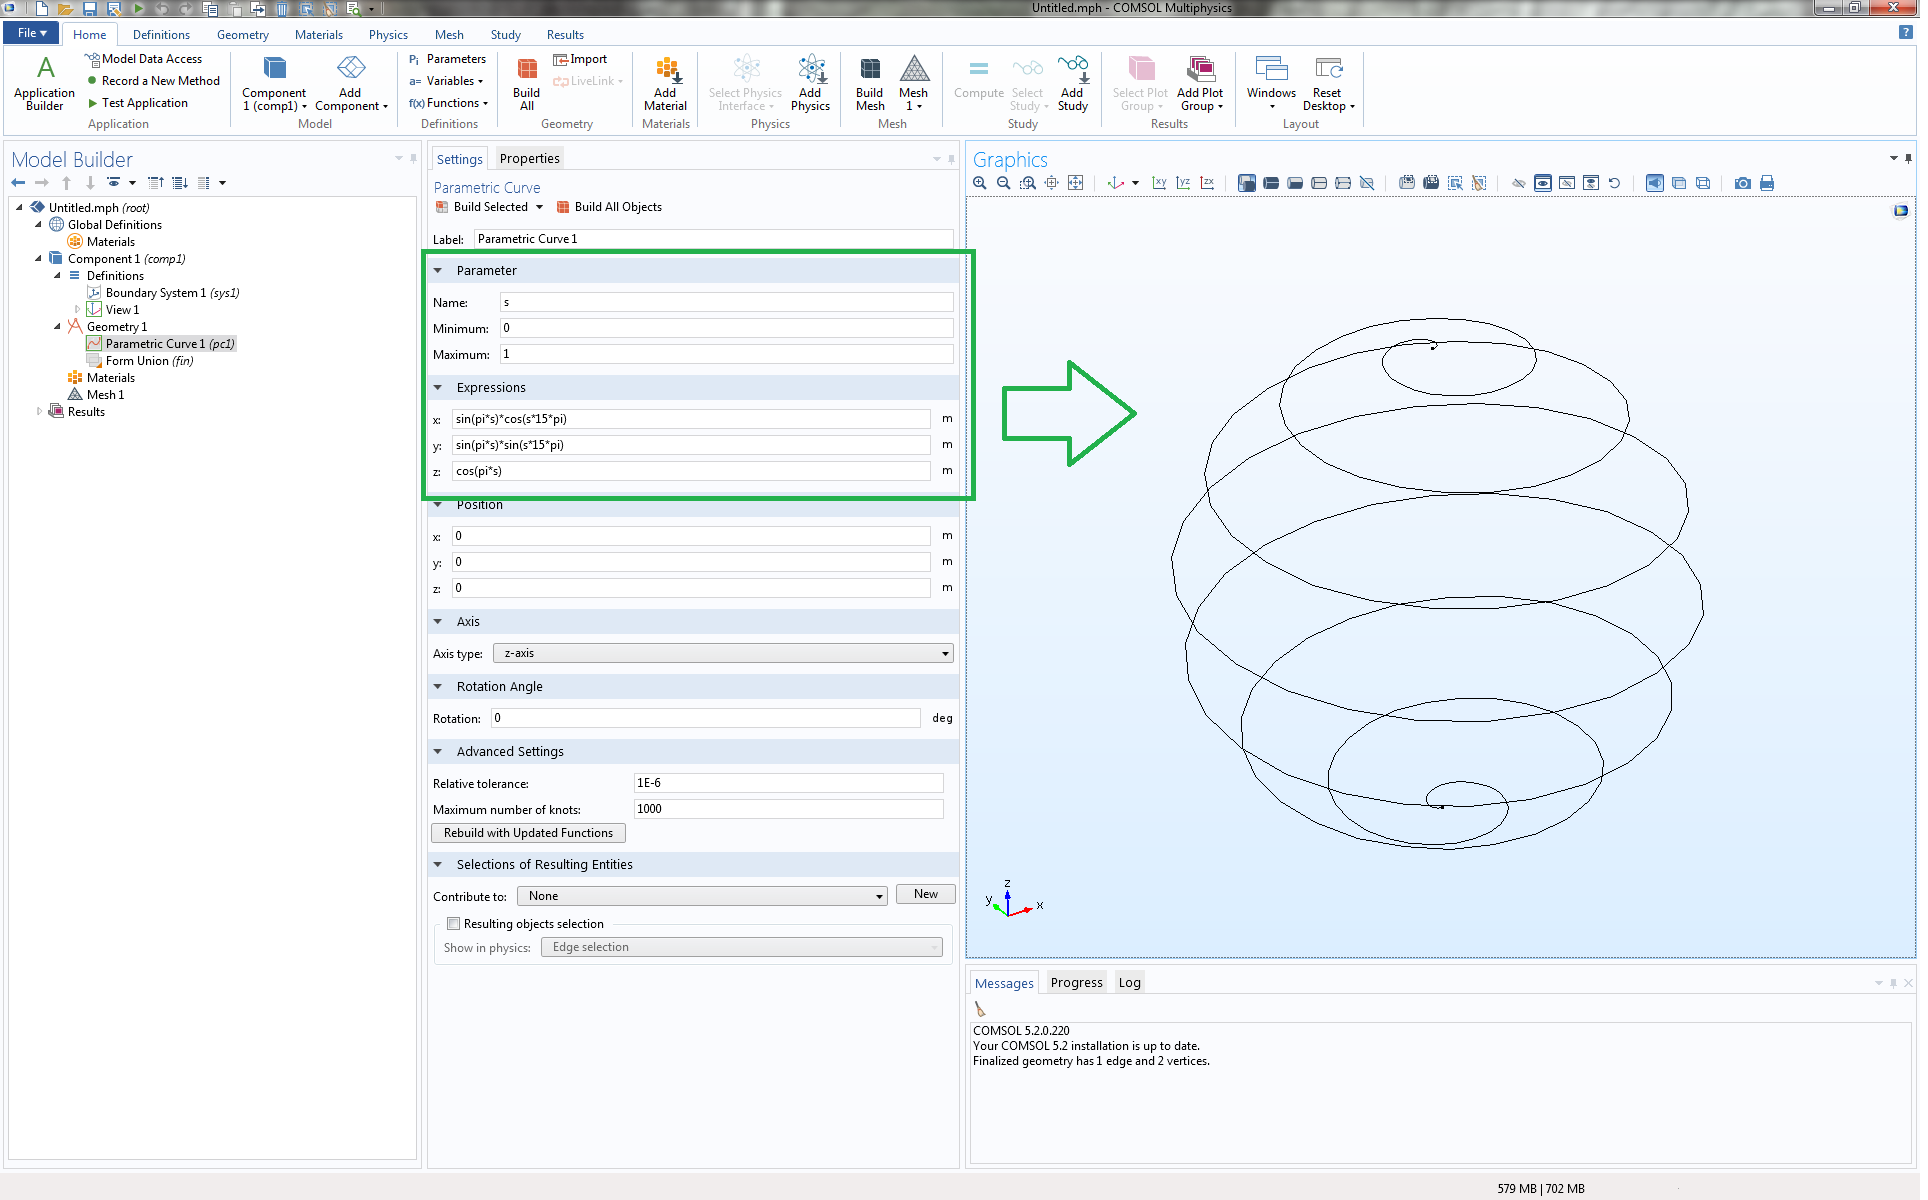Click Rebuild with Updated Functions button
1928x1200 pixels.
(528, 833)
